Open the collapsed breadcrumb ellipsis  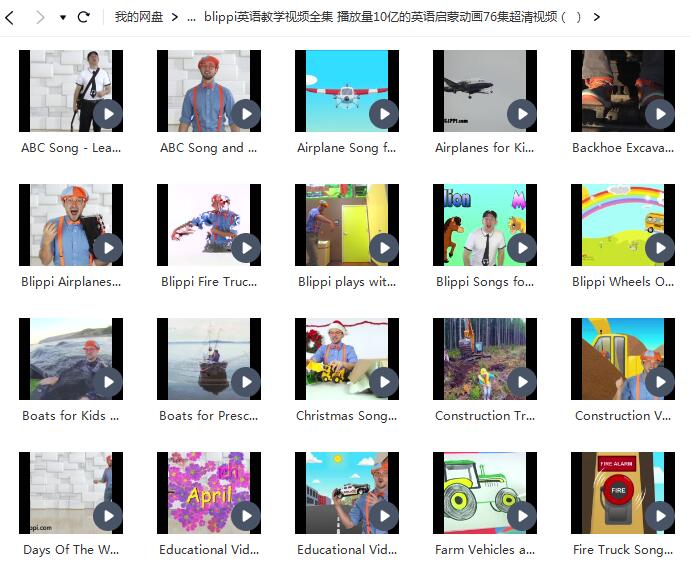(191, 18)
